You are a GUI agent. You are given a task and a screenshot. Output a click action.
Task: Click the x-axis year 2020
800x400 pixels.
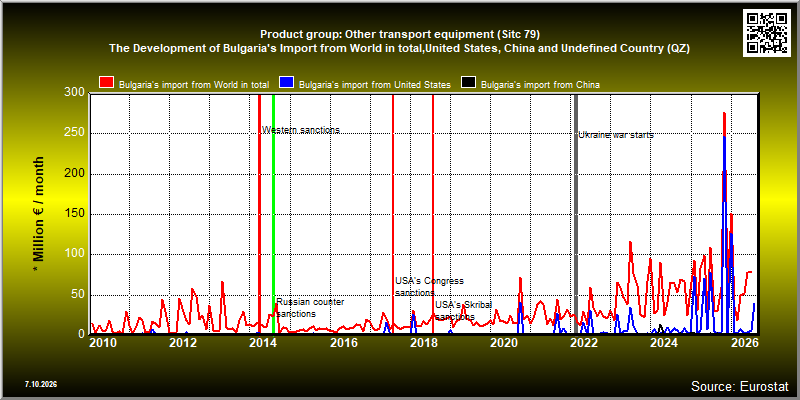pyautogui.click(x=504, y=343)
